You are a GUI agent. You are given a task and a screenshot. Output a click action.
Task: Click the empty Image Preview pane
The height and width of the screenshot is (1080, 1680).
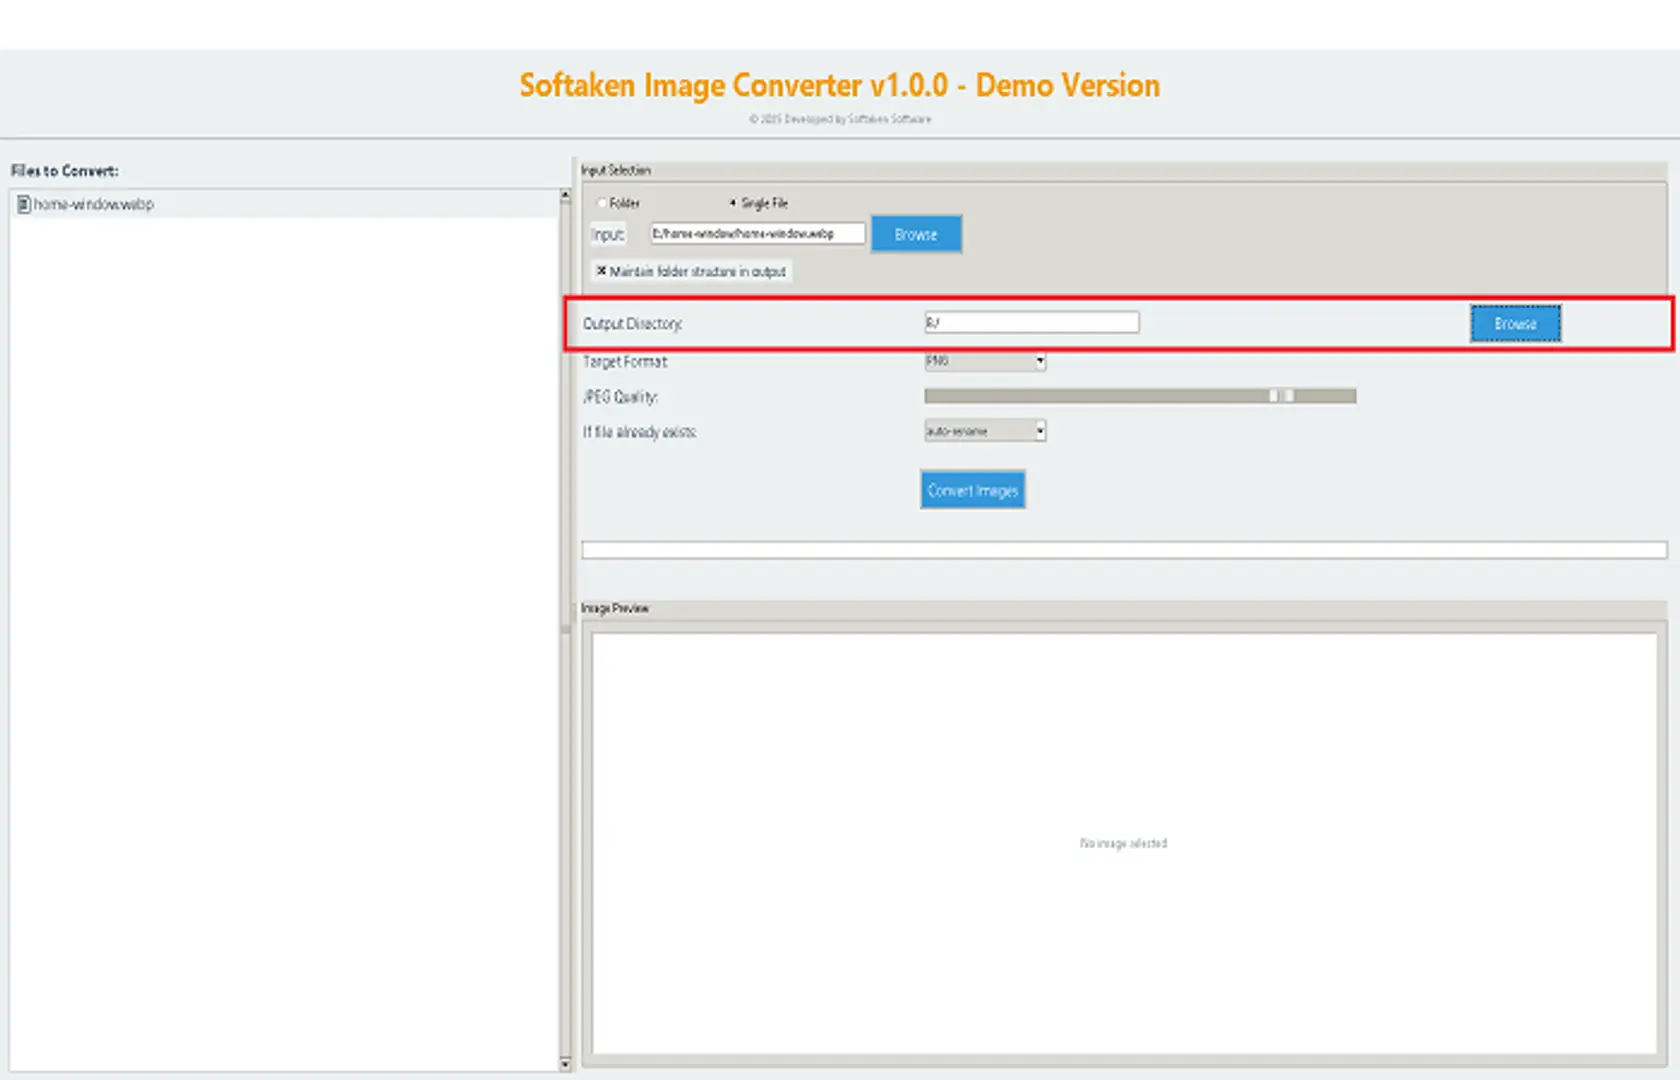point(1124,843)
